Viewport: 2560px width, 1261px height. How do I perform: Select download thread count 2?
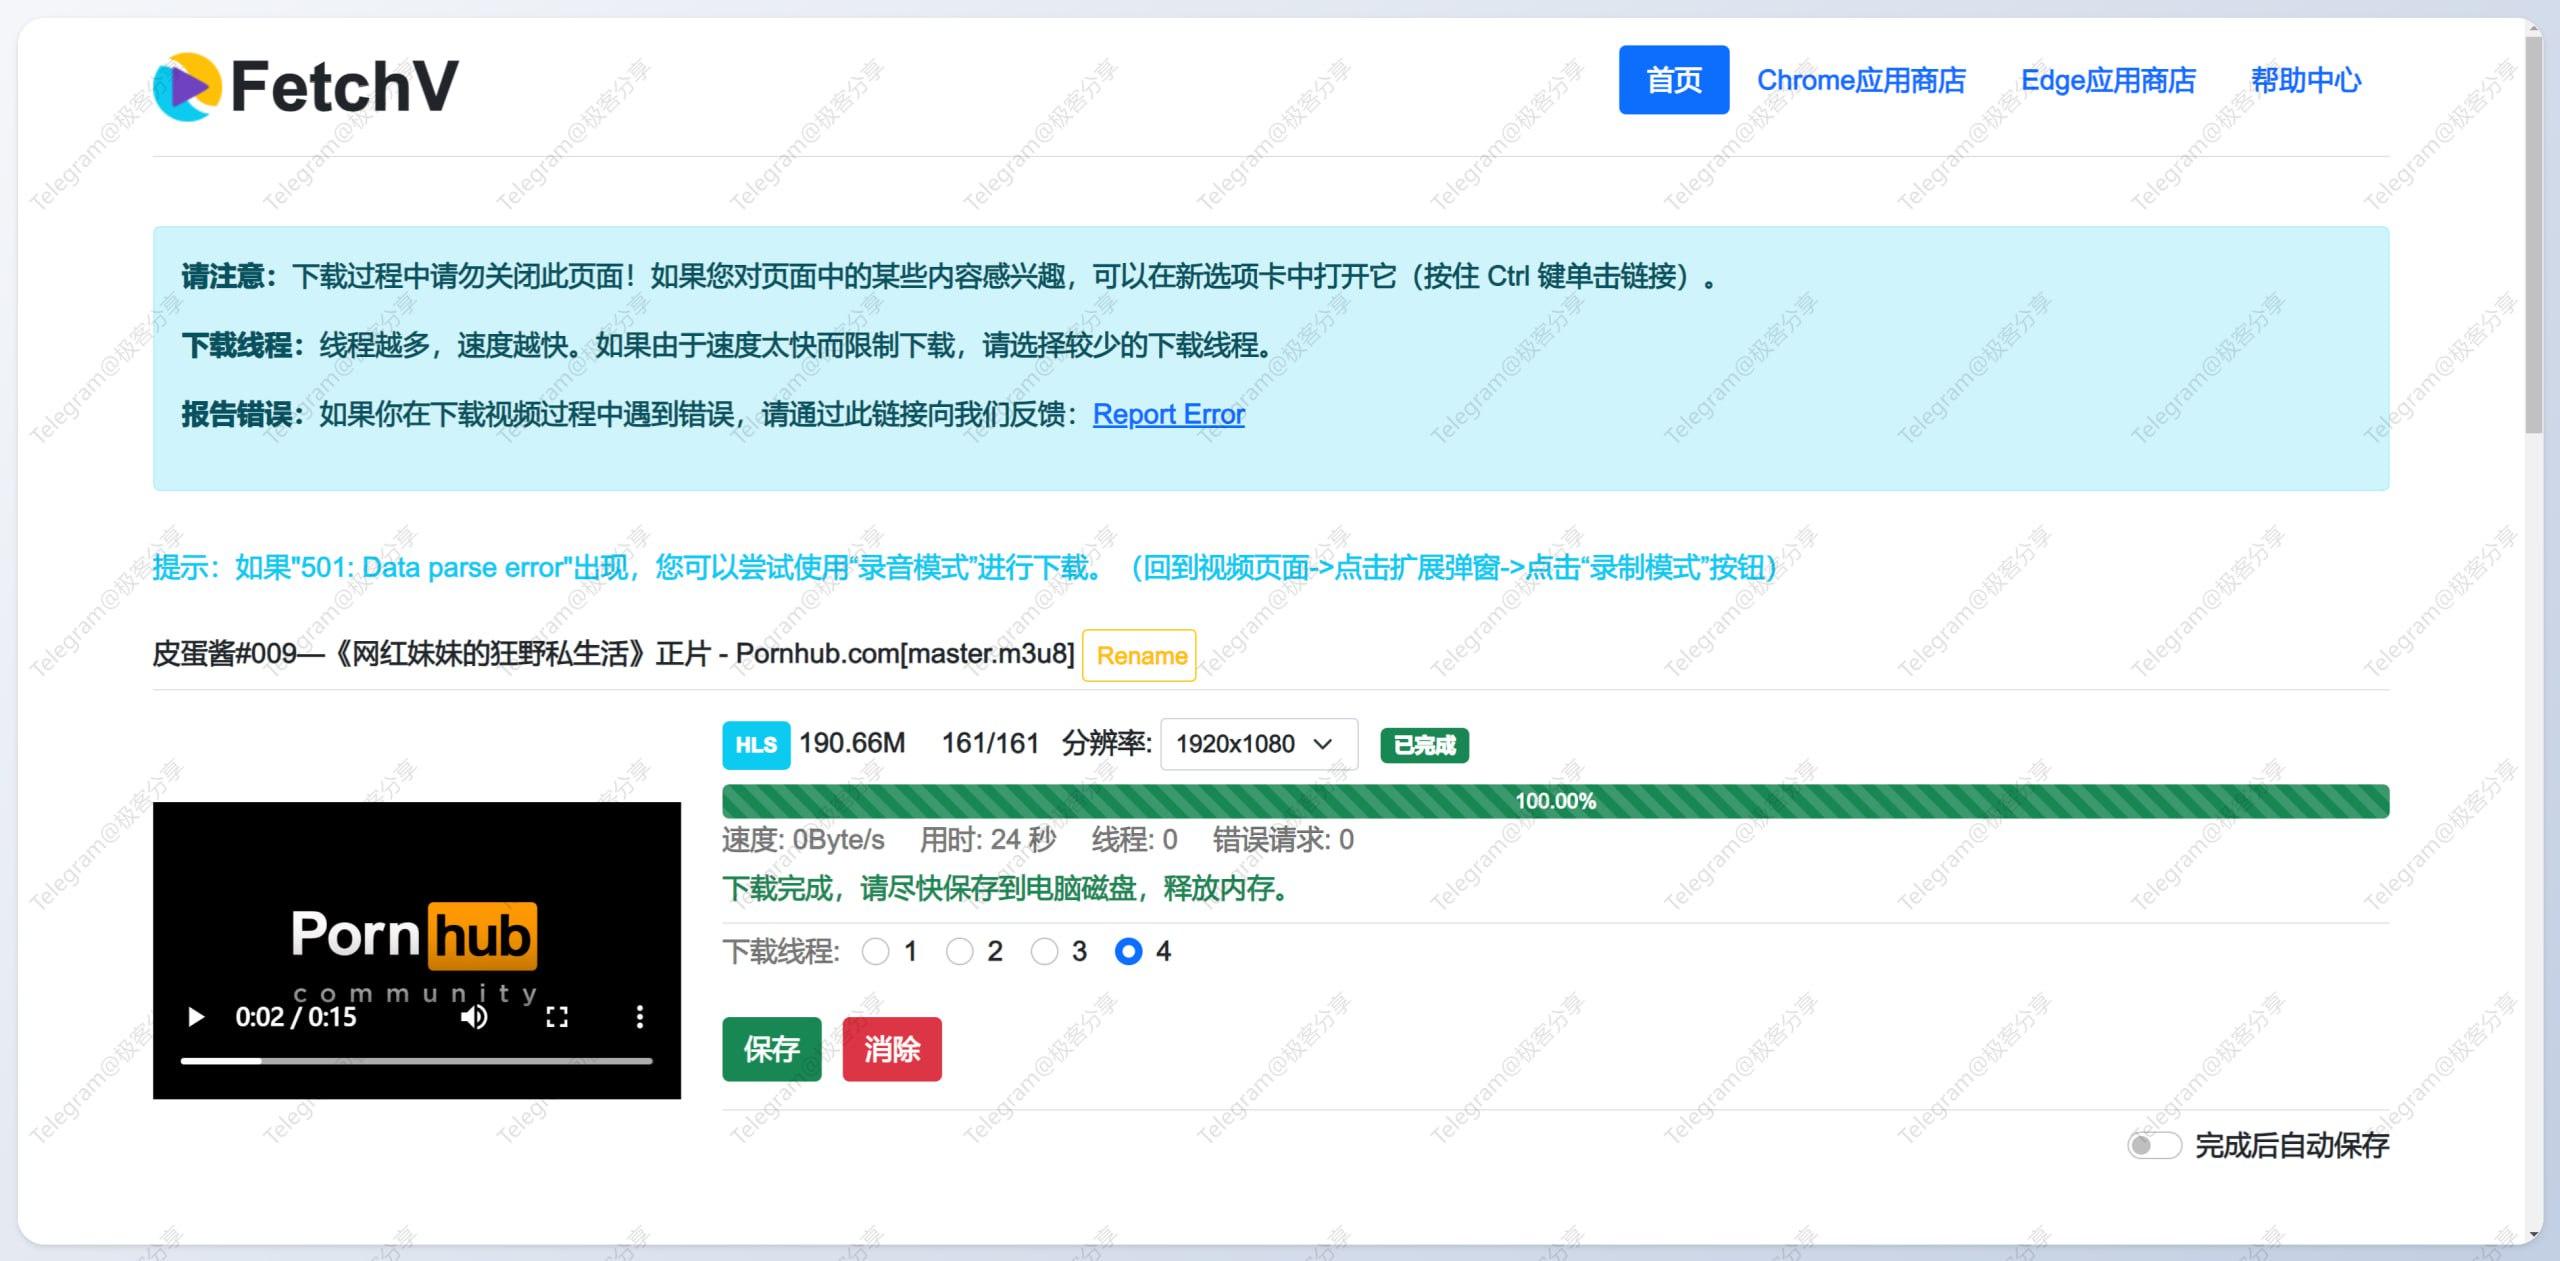(x=960, y=951)
